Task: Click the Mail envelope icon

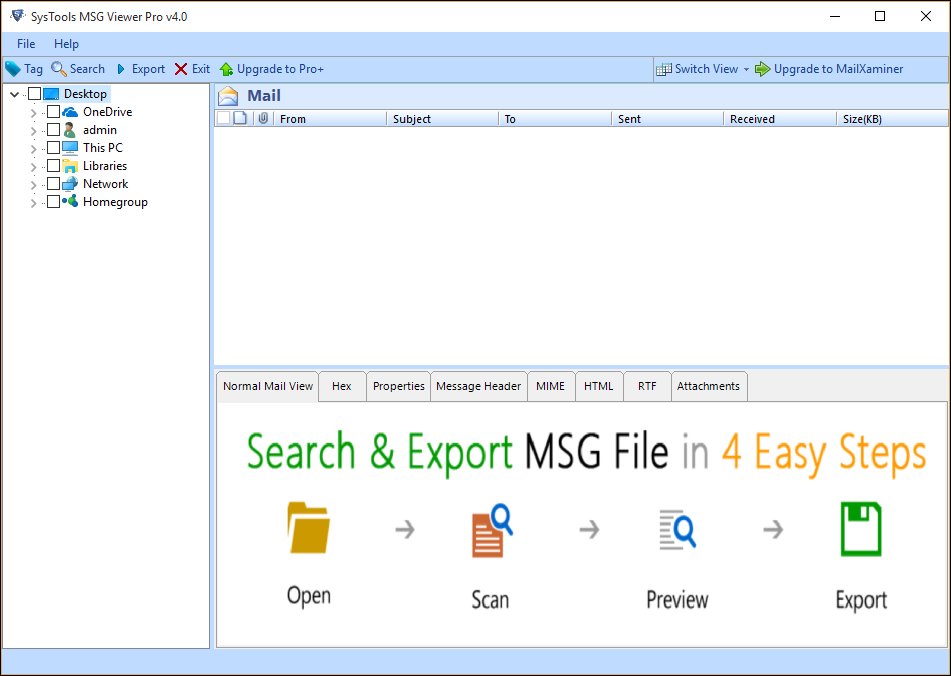Action: 228,96
